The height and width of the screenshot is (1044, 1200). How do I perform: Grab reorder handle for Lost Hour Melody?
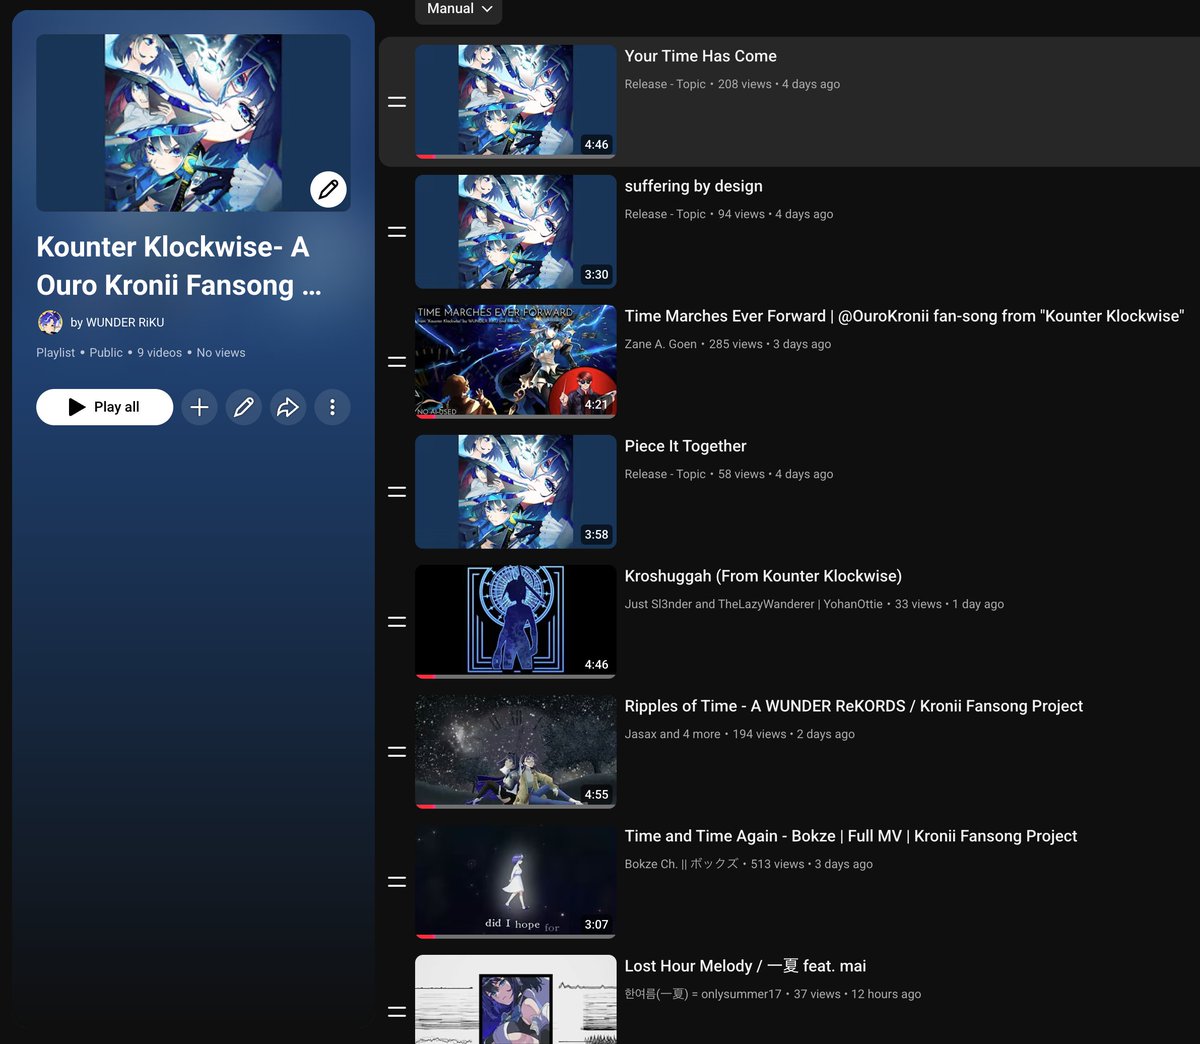coord(397,1012)
